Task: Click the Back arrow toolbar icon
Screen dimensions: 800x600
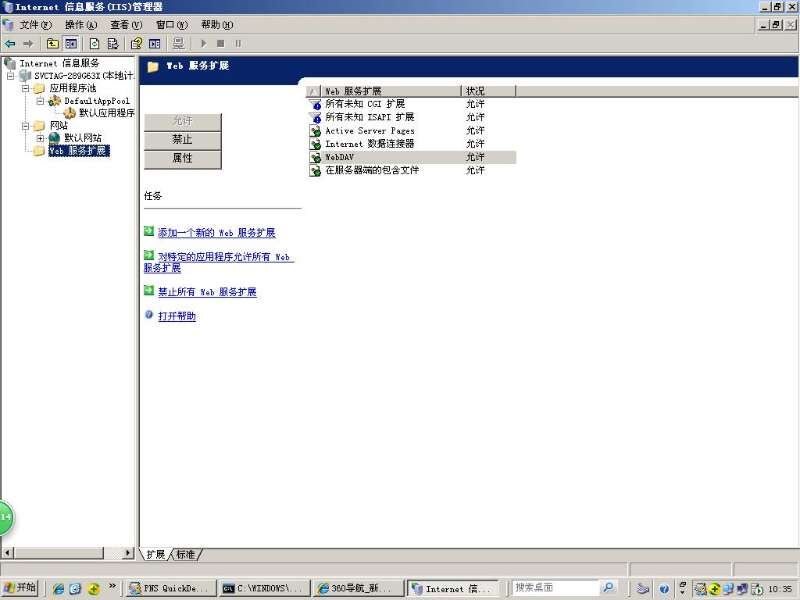Action: pos(10,43)
